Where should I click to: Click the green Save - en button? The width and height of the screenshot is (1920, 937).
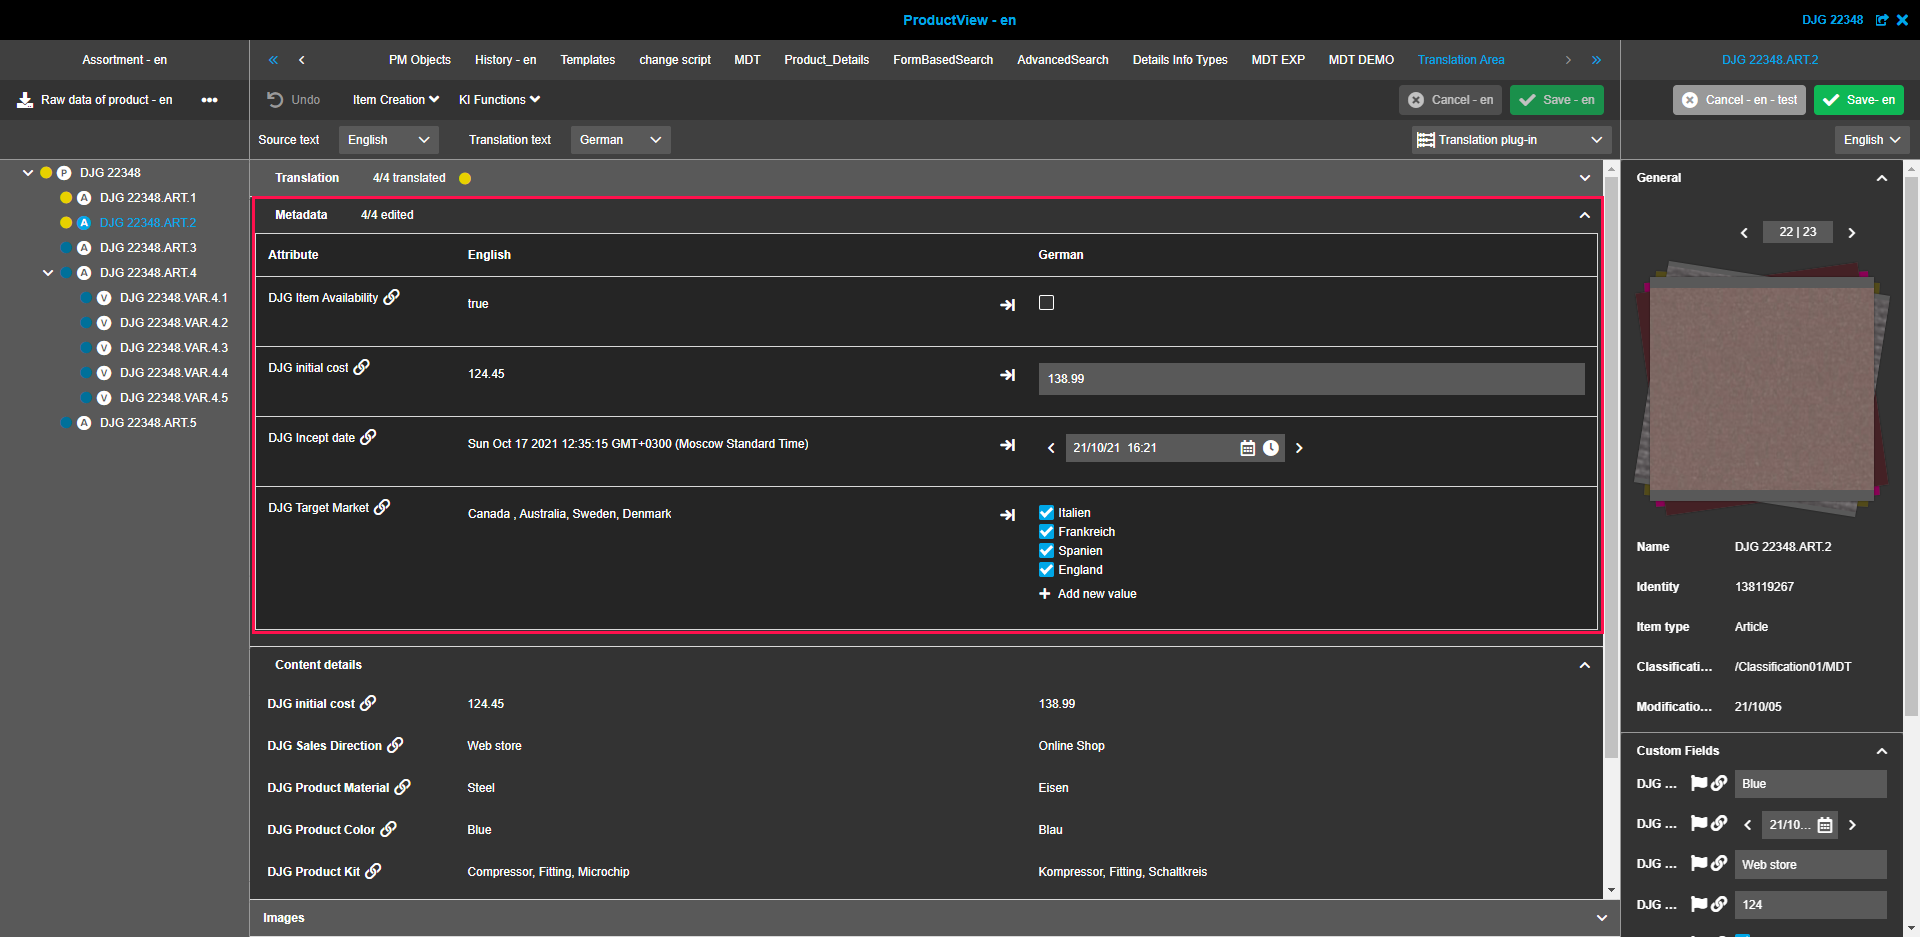(1557, 100)
